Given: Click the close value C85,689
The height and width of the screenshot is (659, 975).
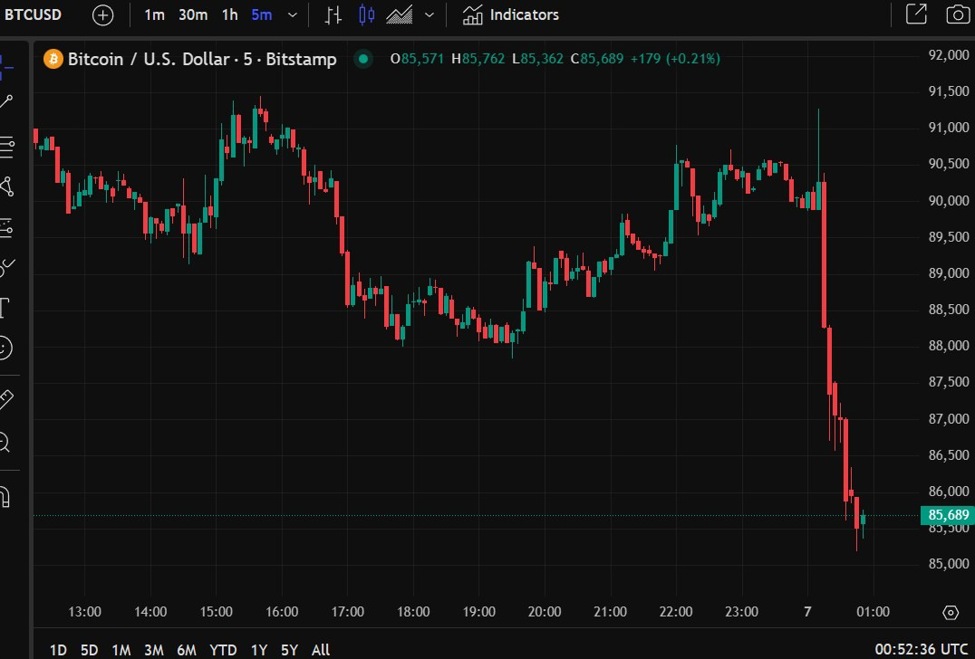Looking at the screenshot, I should click(x=597, y=59).
